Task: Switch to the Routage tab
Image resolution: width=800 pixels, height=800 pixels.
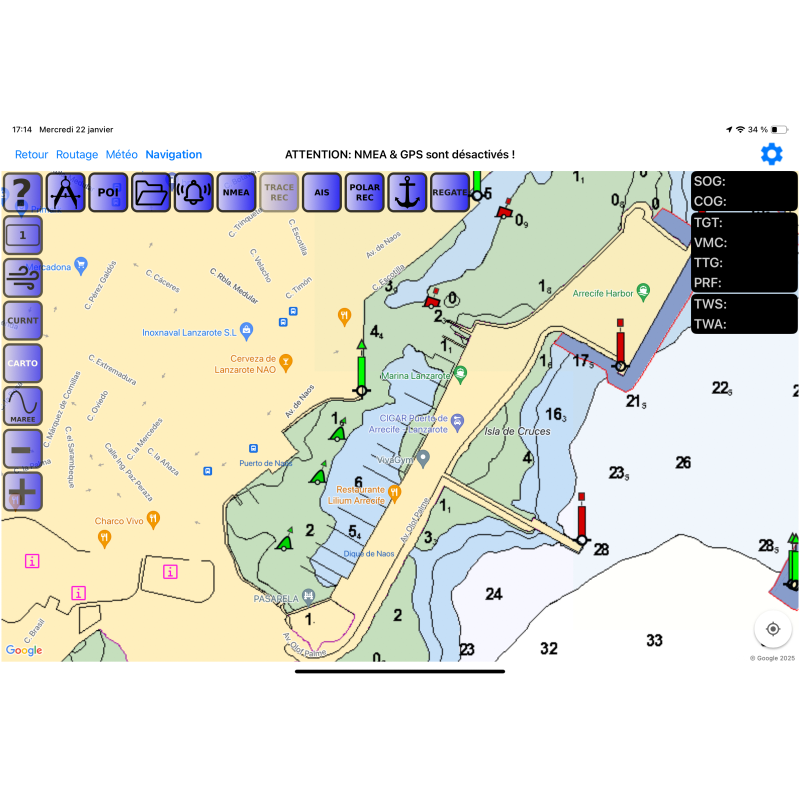Action: click(x=77, y=155)
